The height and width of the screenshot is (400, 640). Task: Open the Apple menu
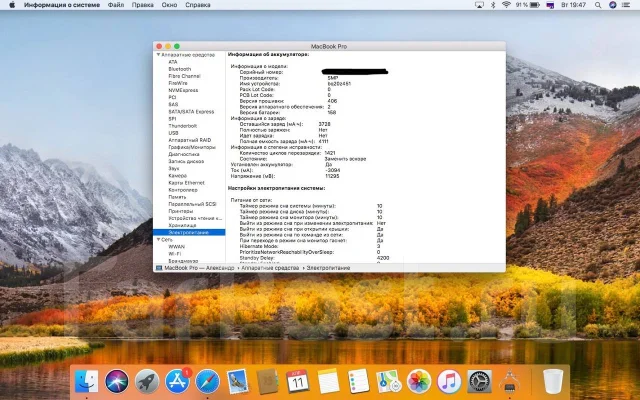[x=12, y=5]
